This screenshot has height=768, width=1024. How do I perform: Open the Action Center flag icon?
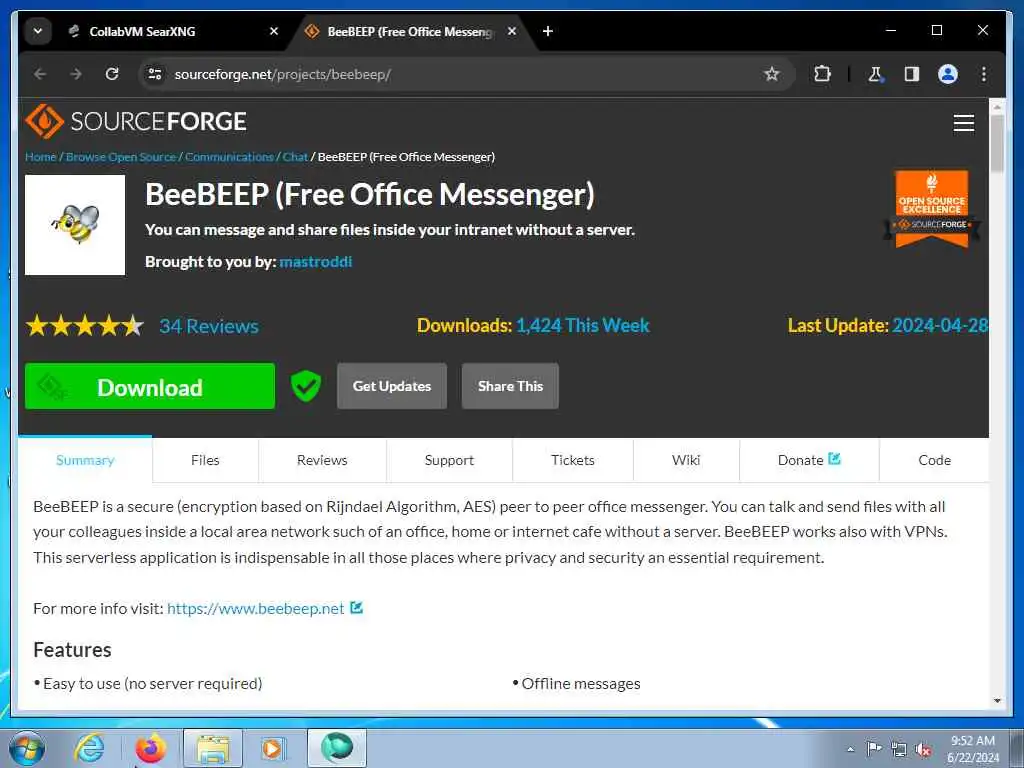(874, 749)
